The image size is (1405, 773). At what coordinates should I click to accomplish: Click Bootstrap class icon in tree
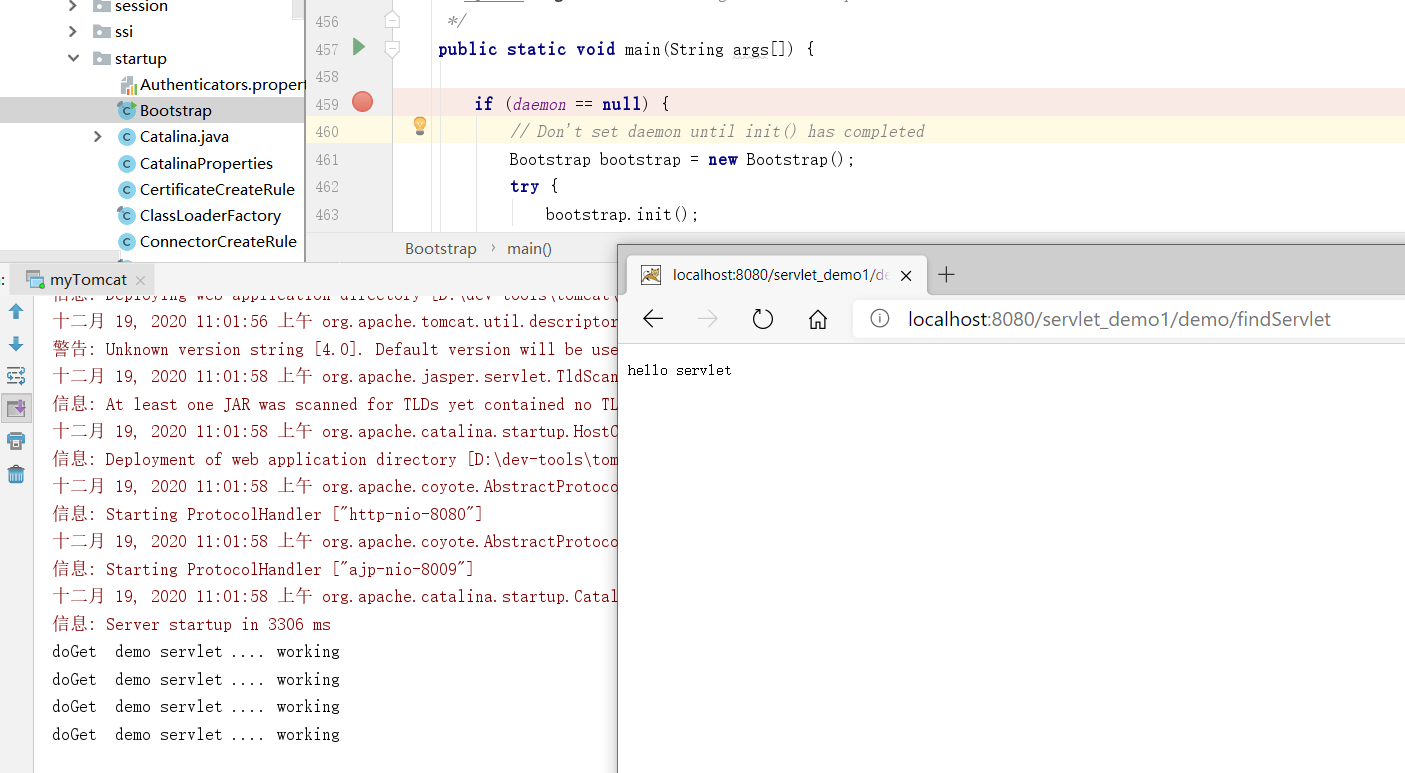click(x=126, y=110)
